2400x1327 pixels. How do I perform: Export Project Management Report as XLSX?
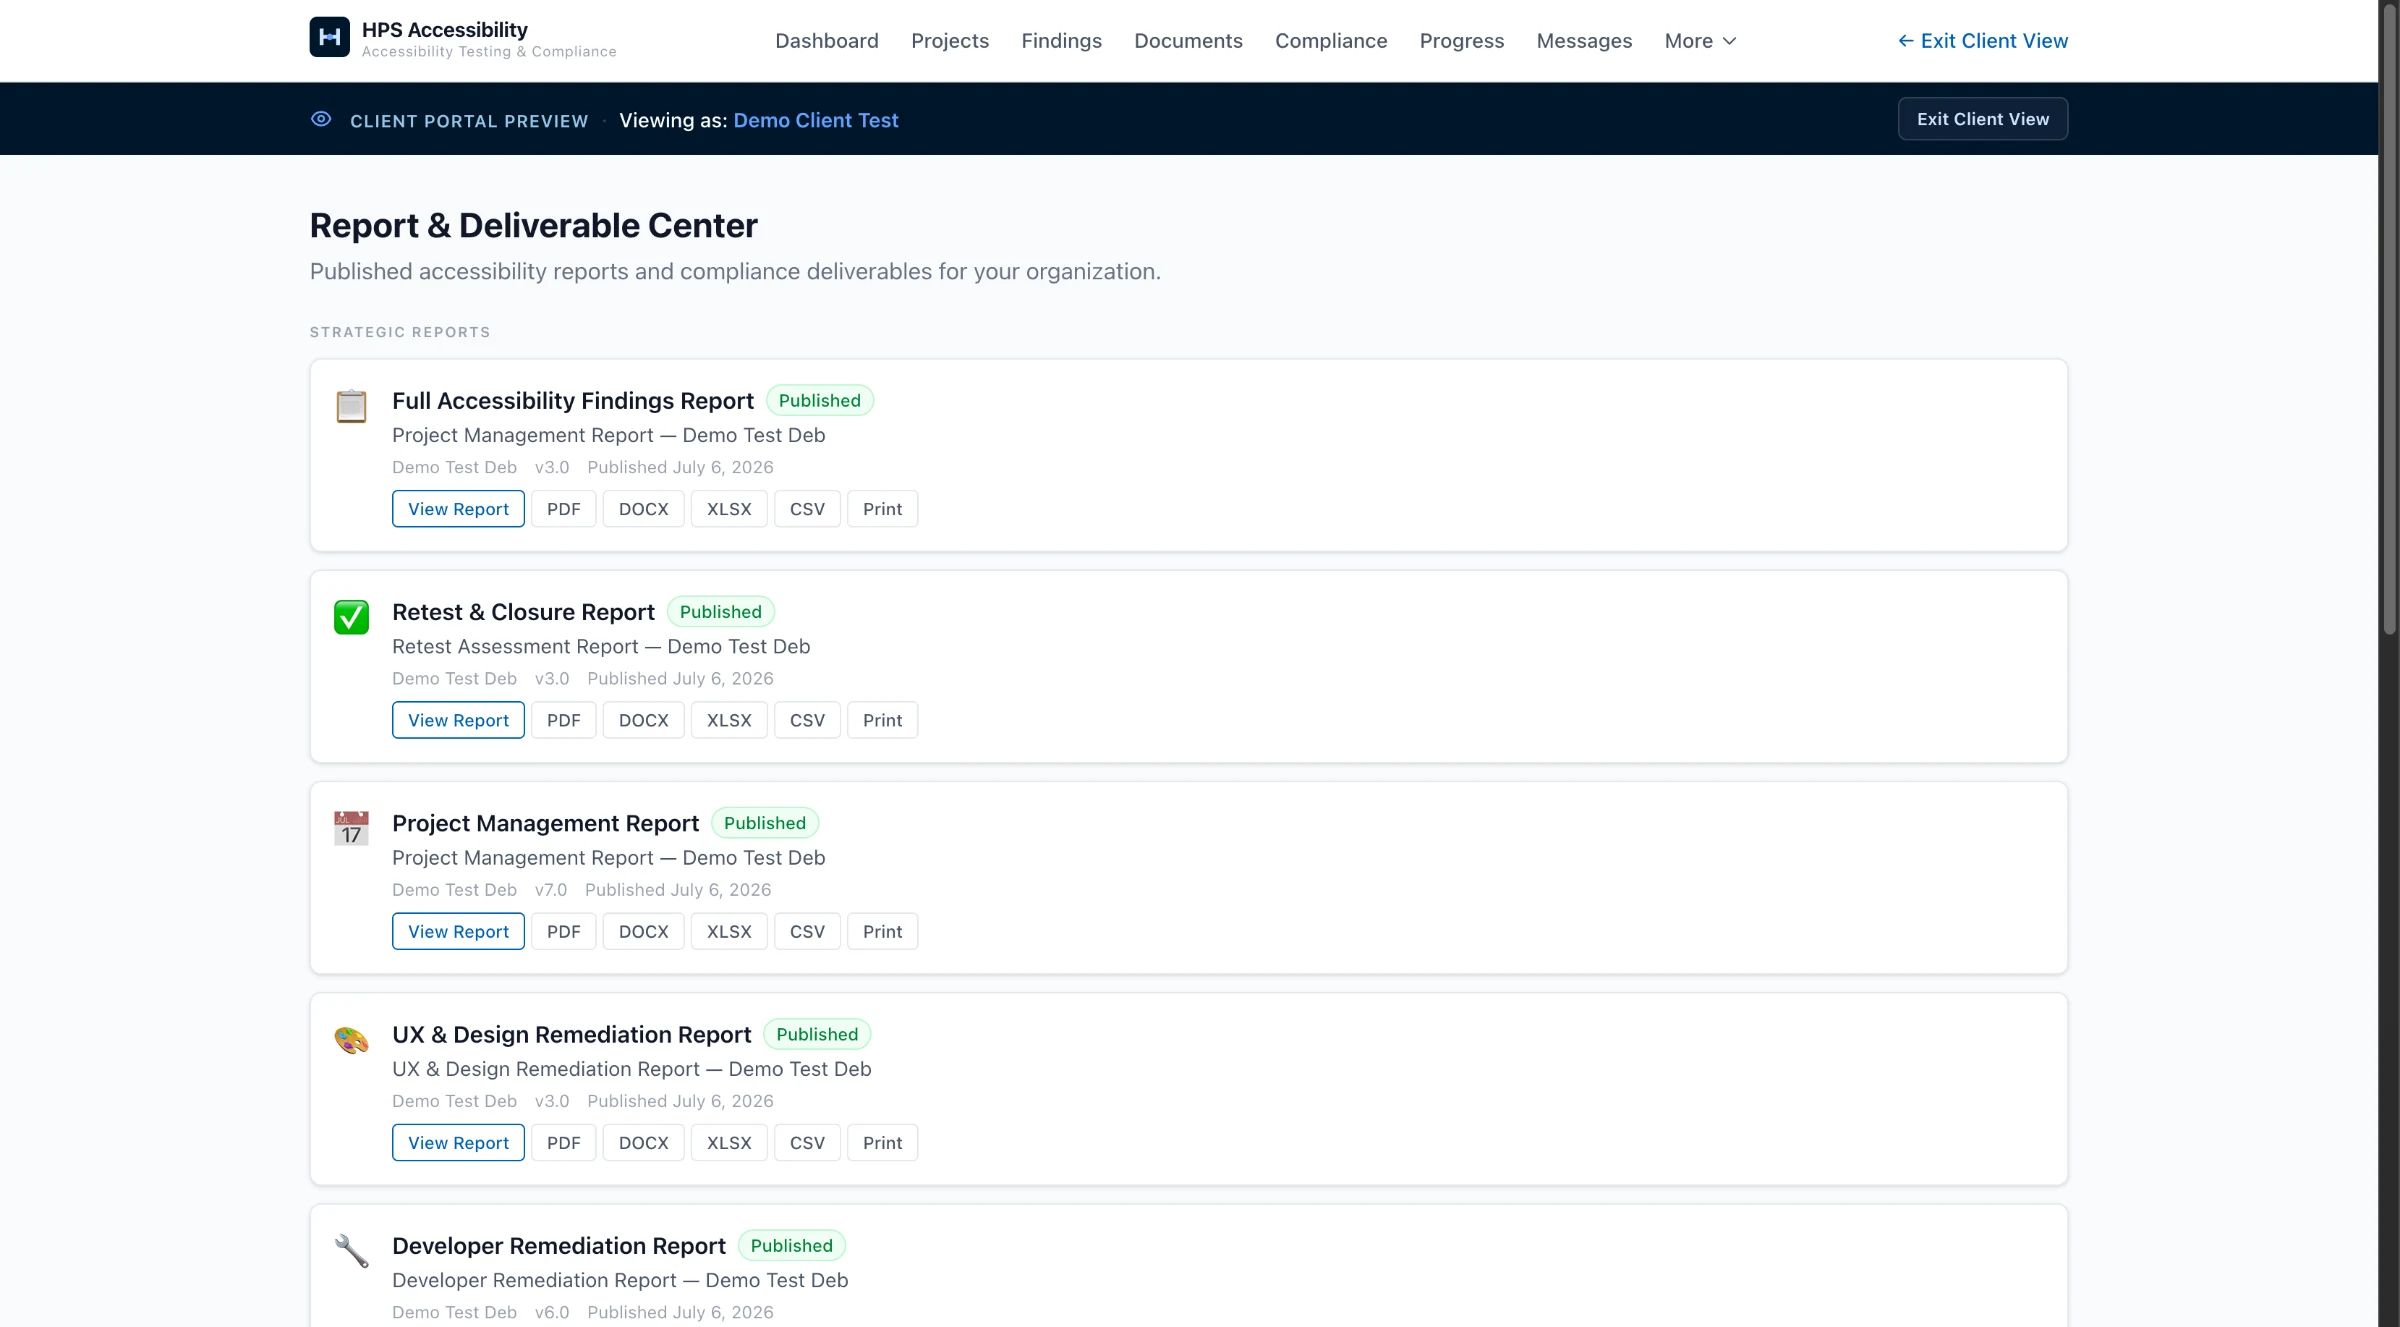click(x=729, y=931)
